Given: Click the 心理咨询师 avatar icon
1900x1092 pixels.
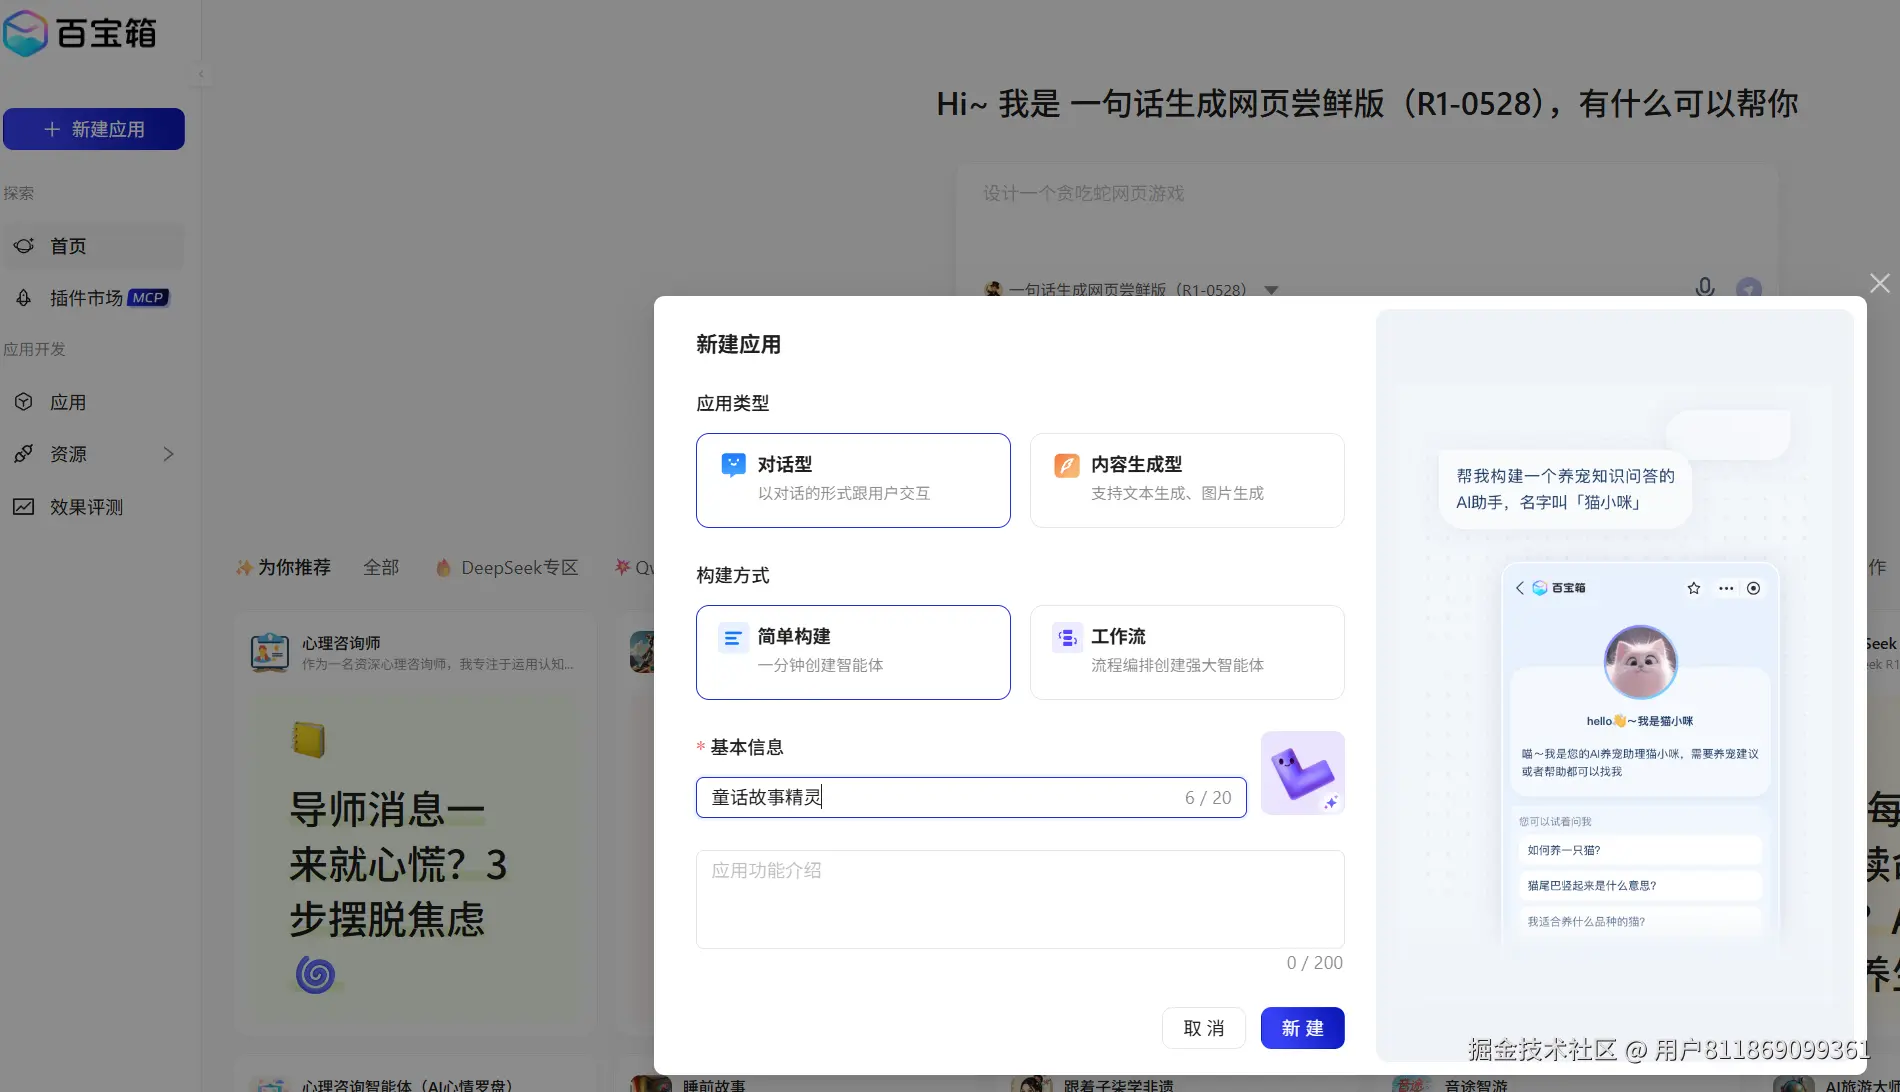Looking at the screenshot, I should pos(270,652).
